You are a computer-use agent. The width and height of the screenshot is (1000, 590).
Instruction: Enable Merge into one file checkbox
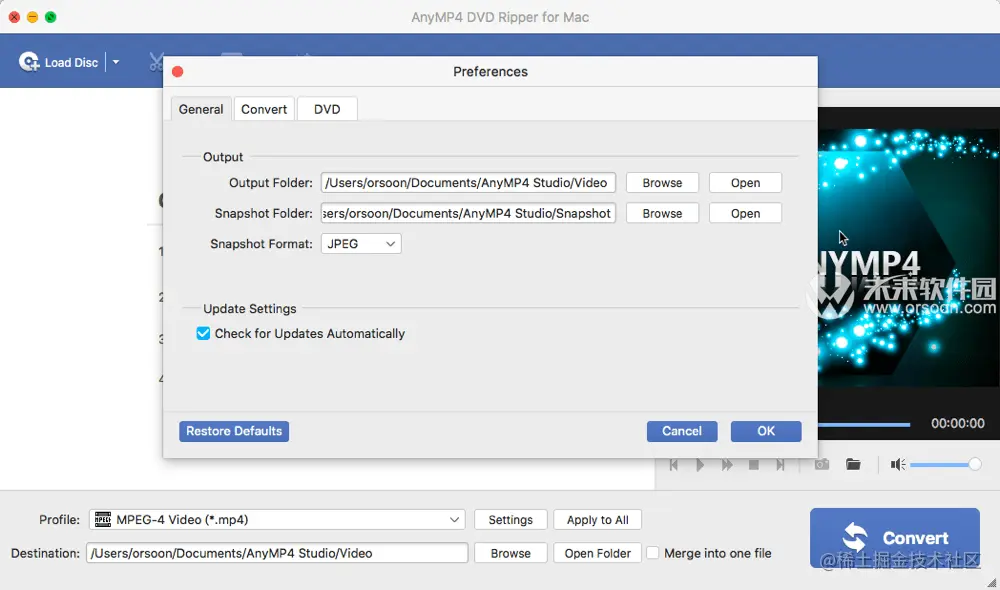coord(653,553)
